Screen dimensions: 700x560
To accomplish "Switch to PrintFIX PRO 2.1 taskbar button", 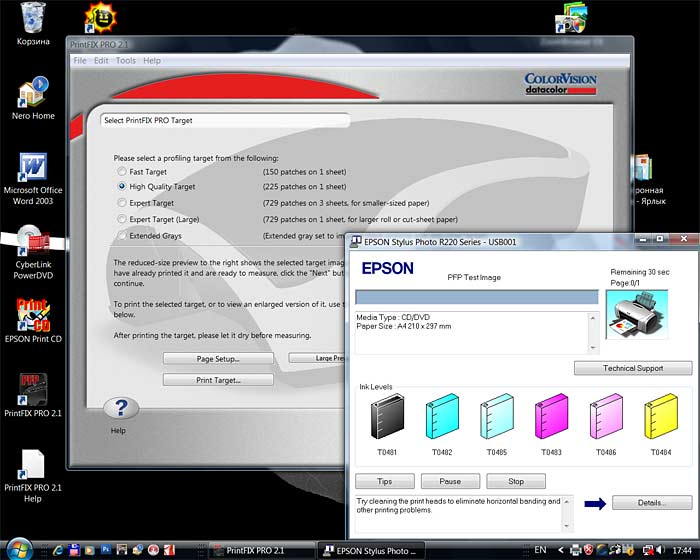I will pos(262,550).
